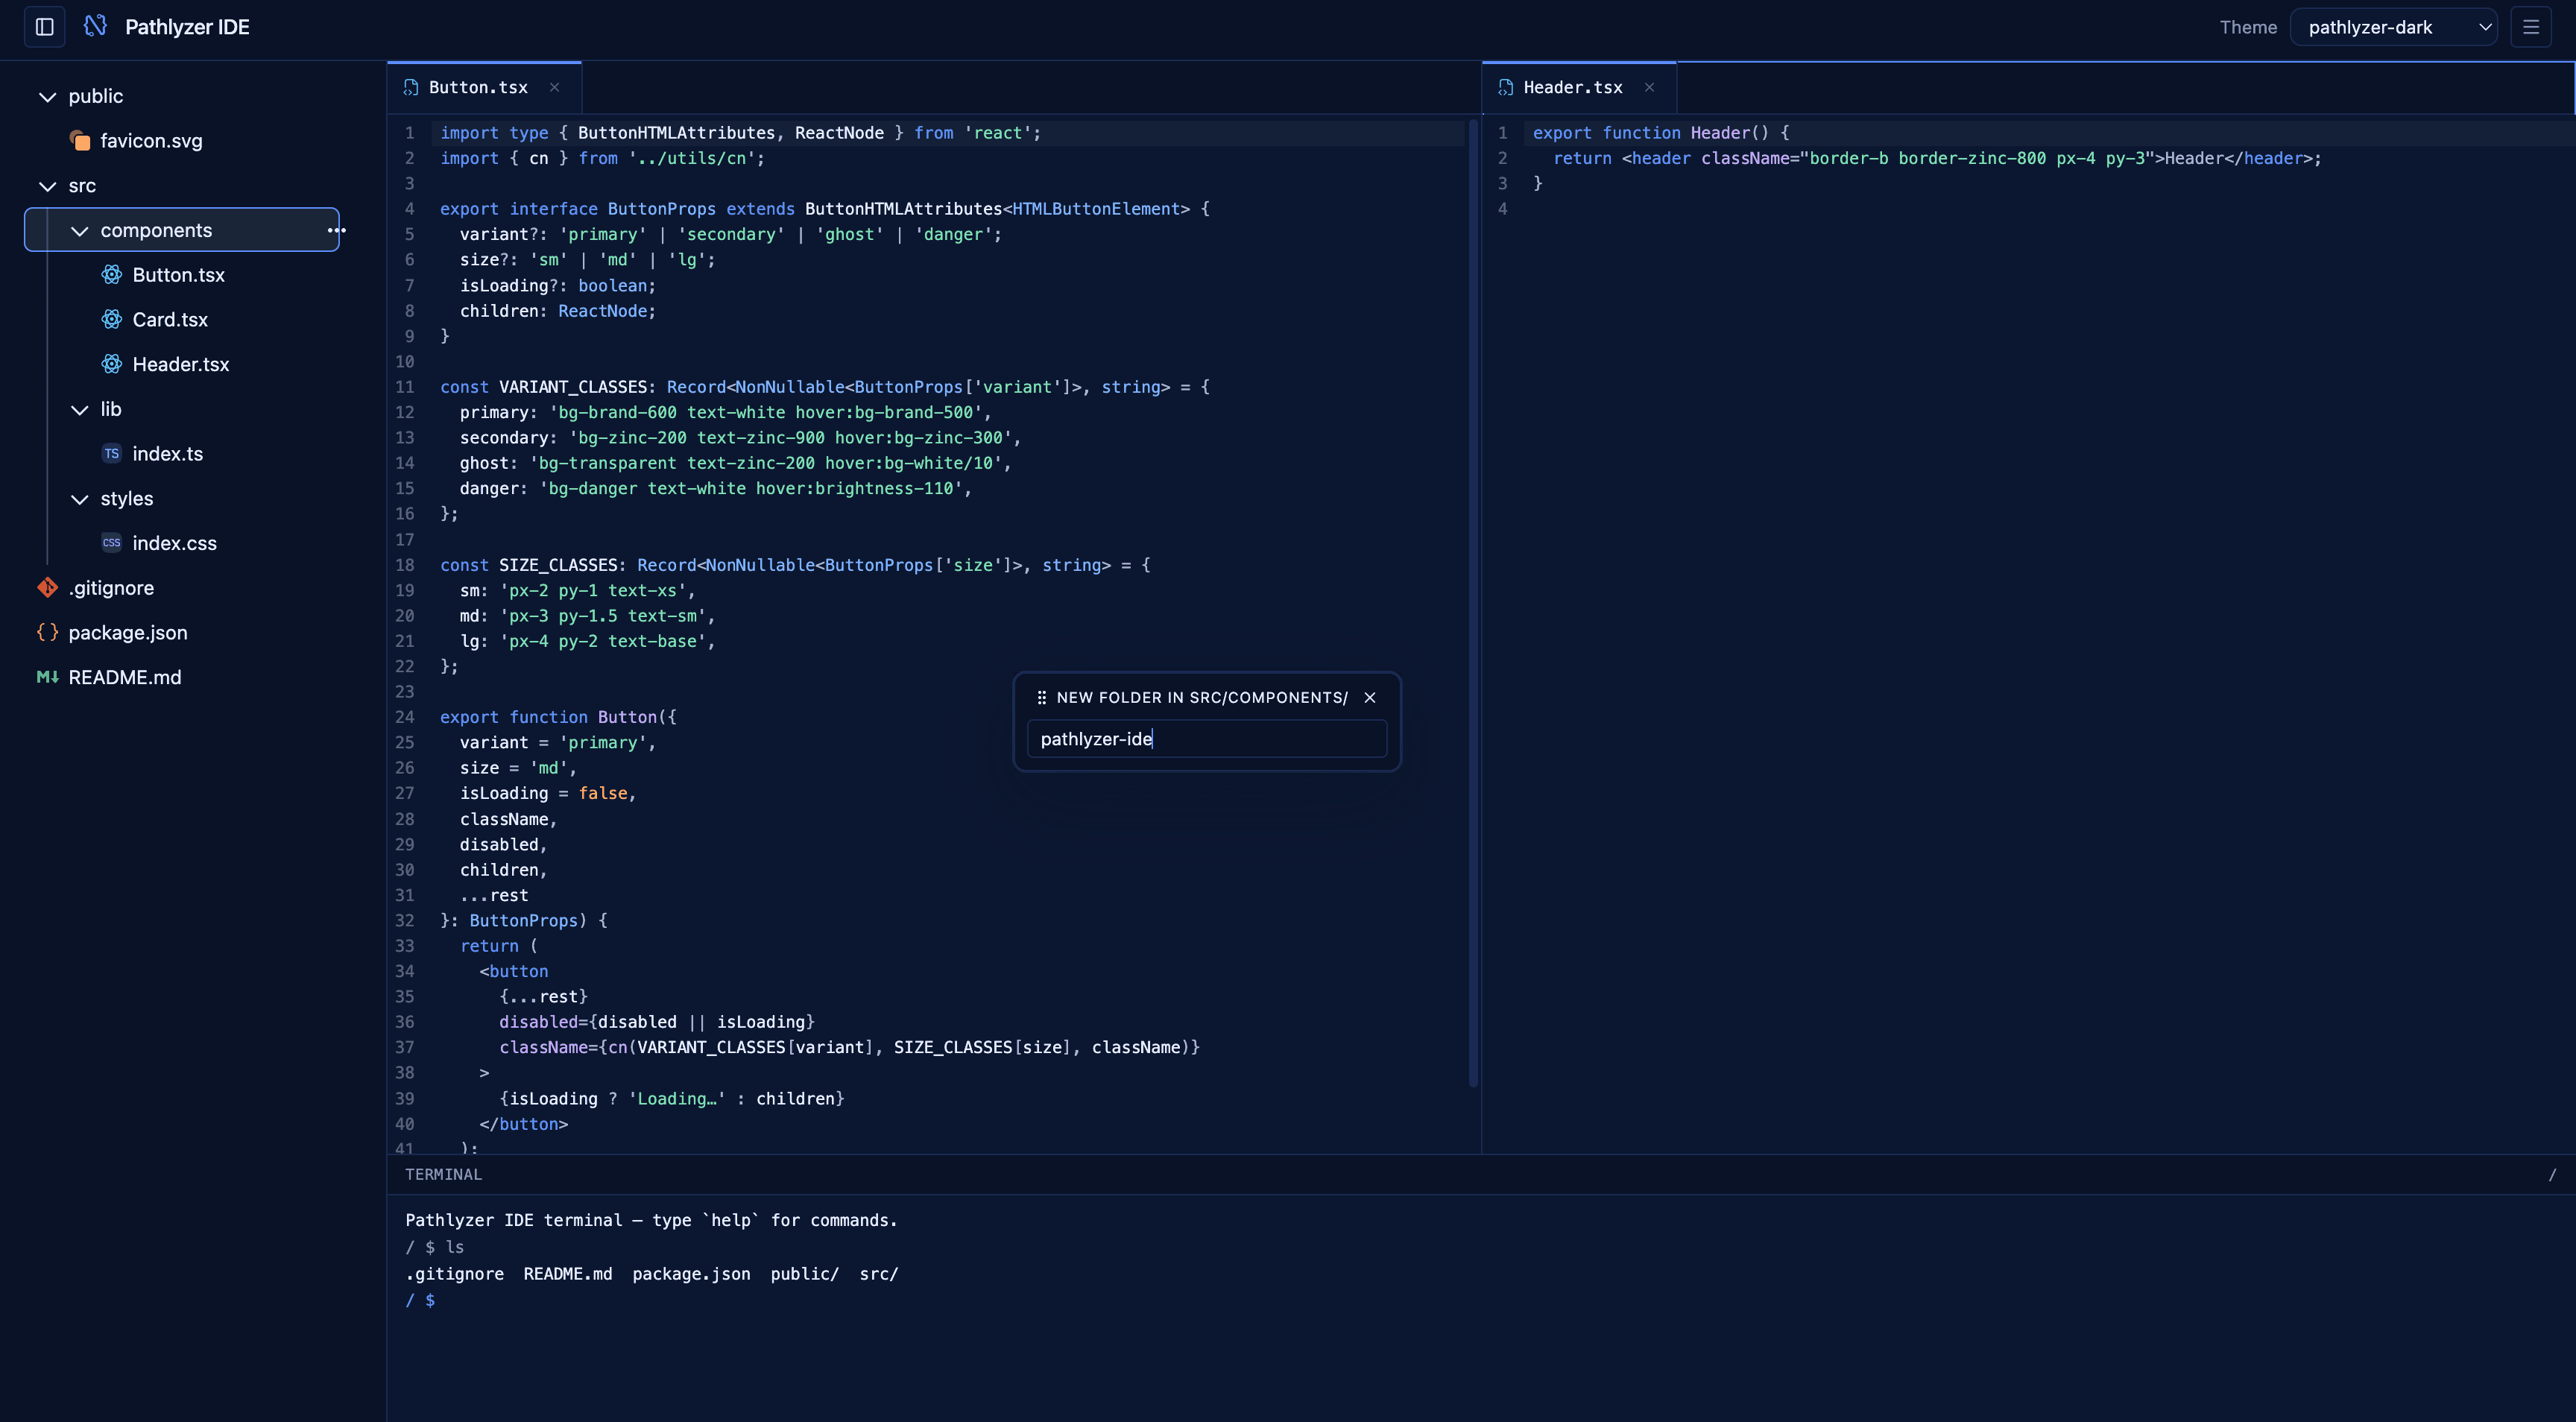Open the pathlyzer-dark theme dropdown

click(2393, 27)
